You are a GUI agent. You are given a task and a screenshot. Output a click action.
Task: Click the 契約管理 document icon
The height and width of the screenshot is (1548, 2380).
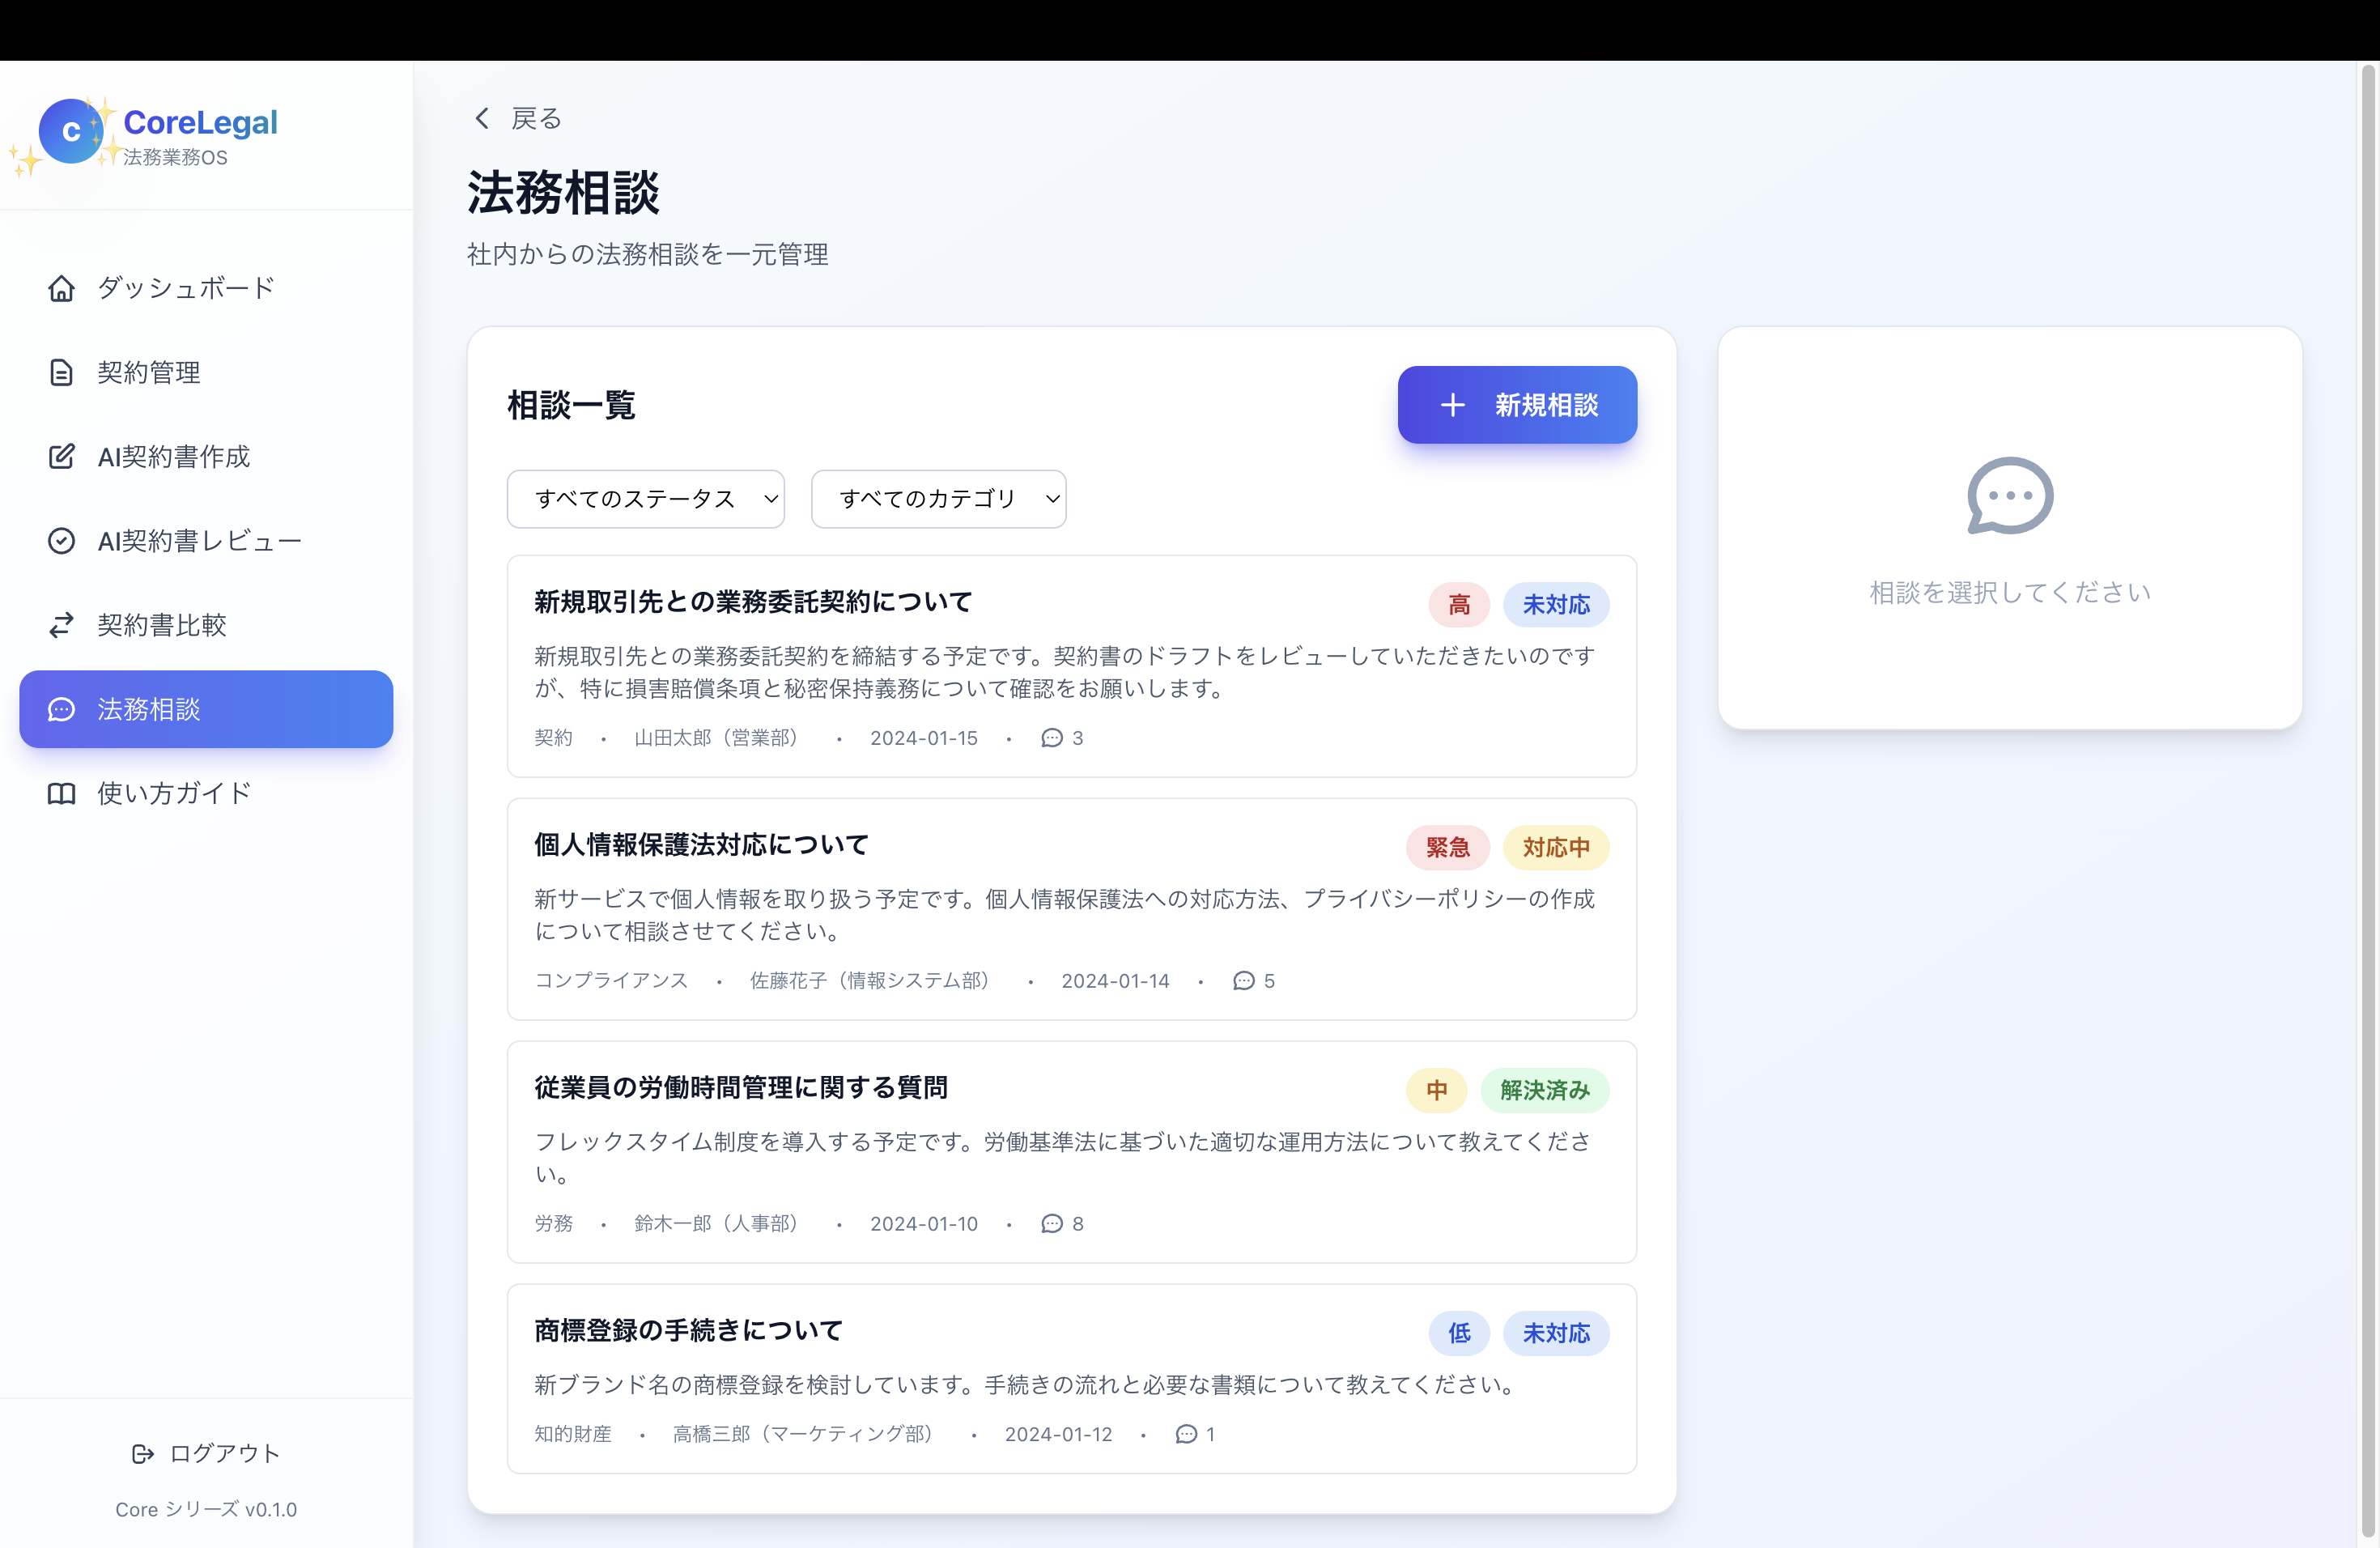pyautogui.click(x=61, y=372)
